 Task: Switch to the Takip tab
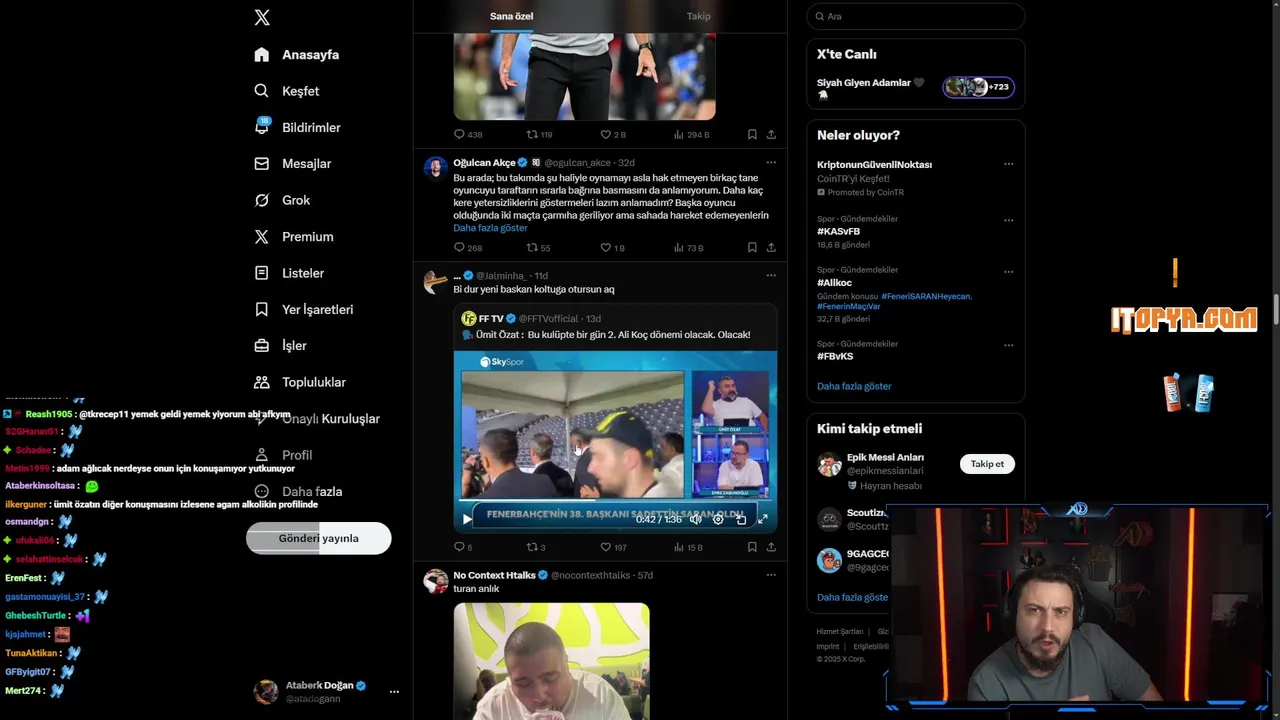tap(698, 16)
